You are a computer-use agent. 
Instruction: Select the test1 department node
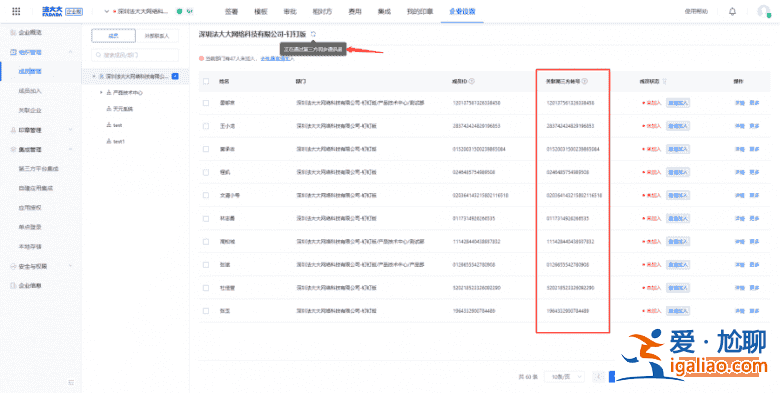click(119, 141)
